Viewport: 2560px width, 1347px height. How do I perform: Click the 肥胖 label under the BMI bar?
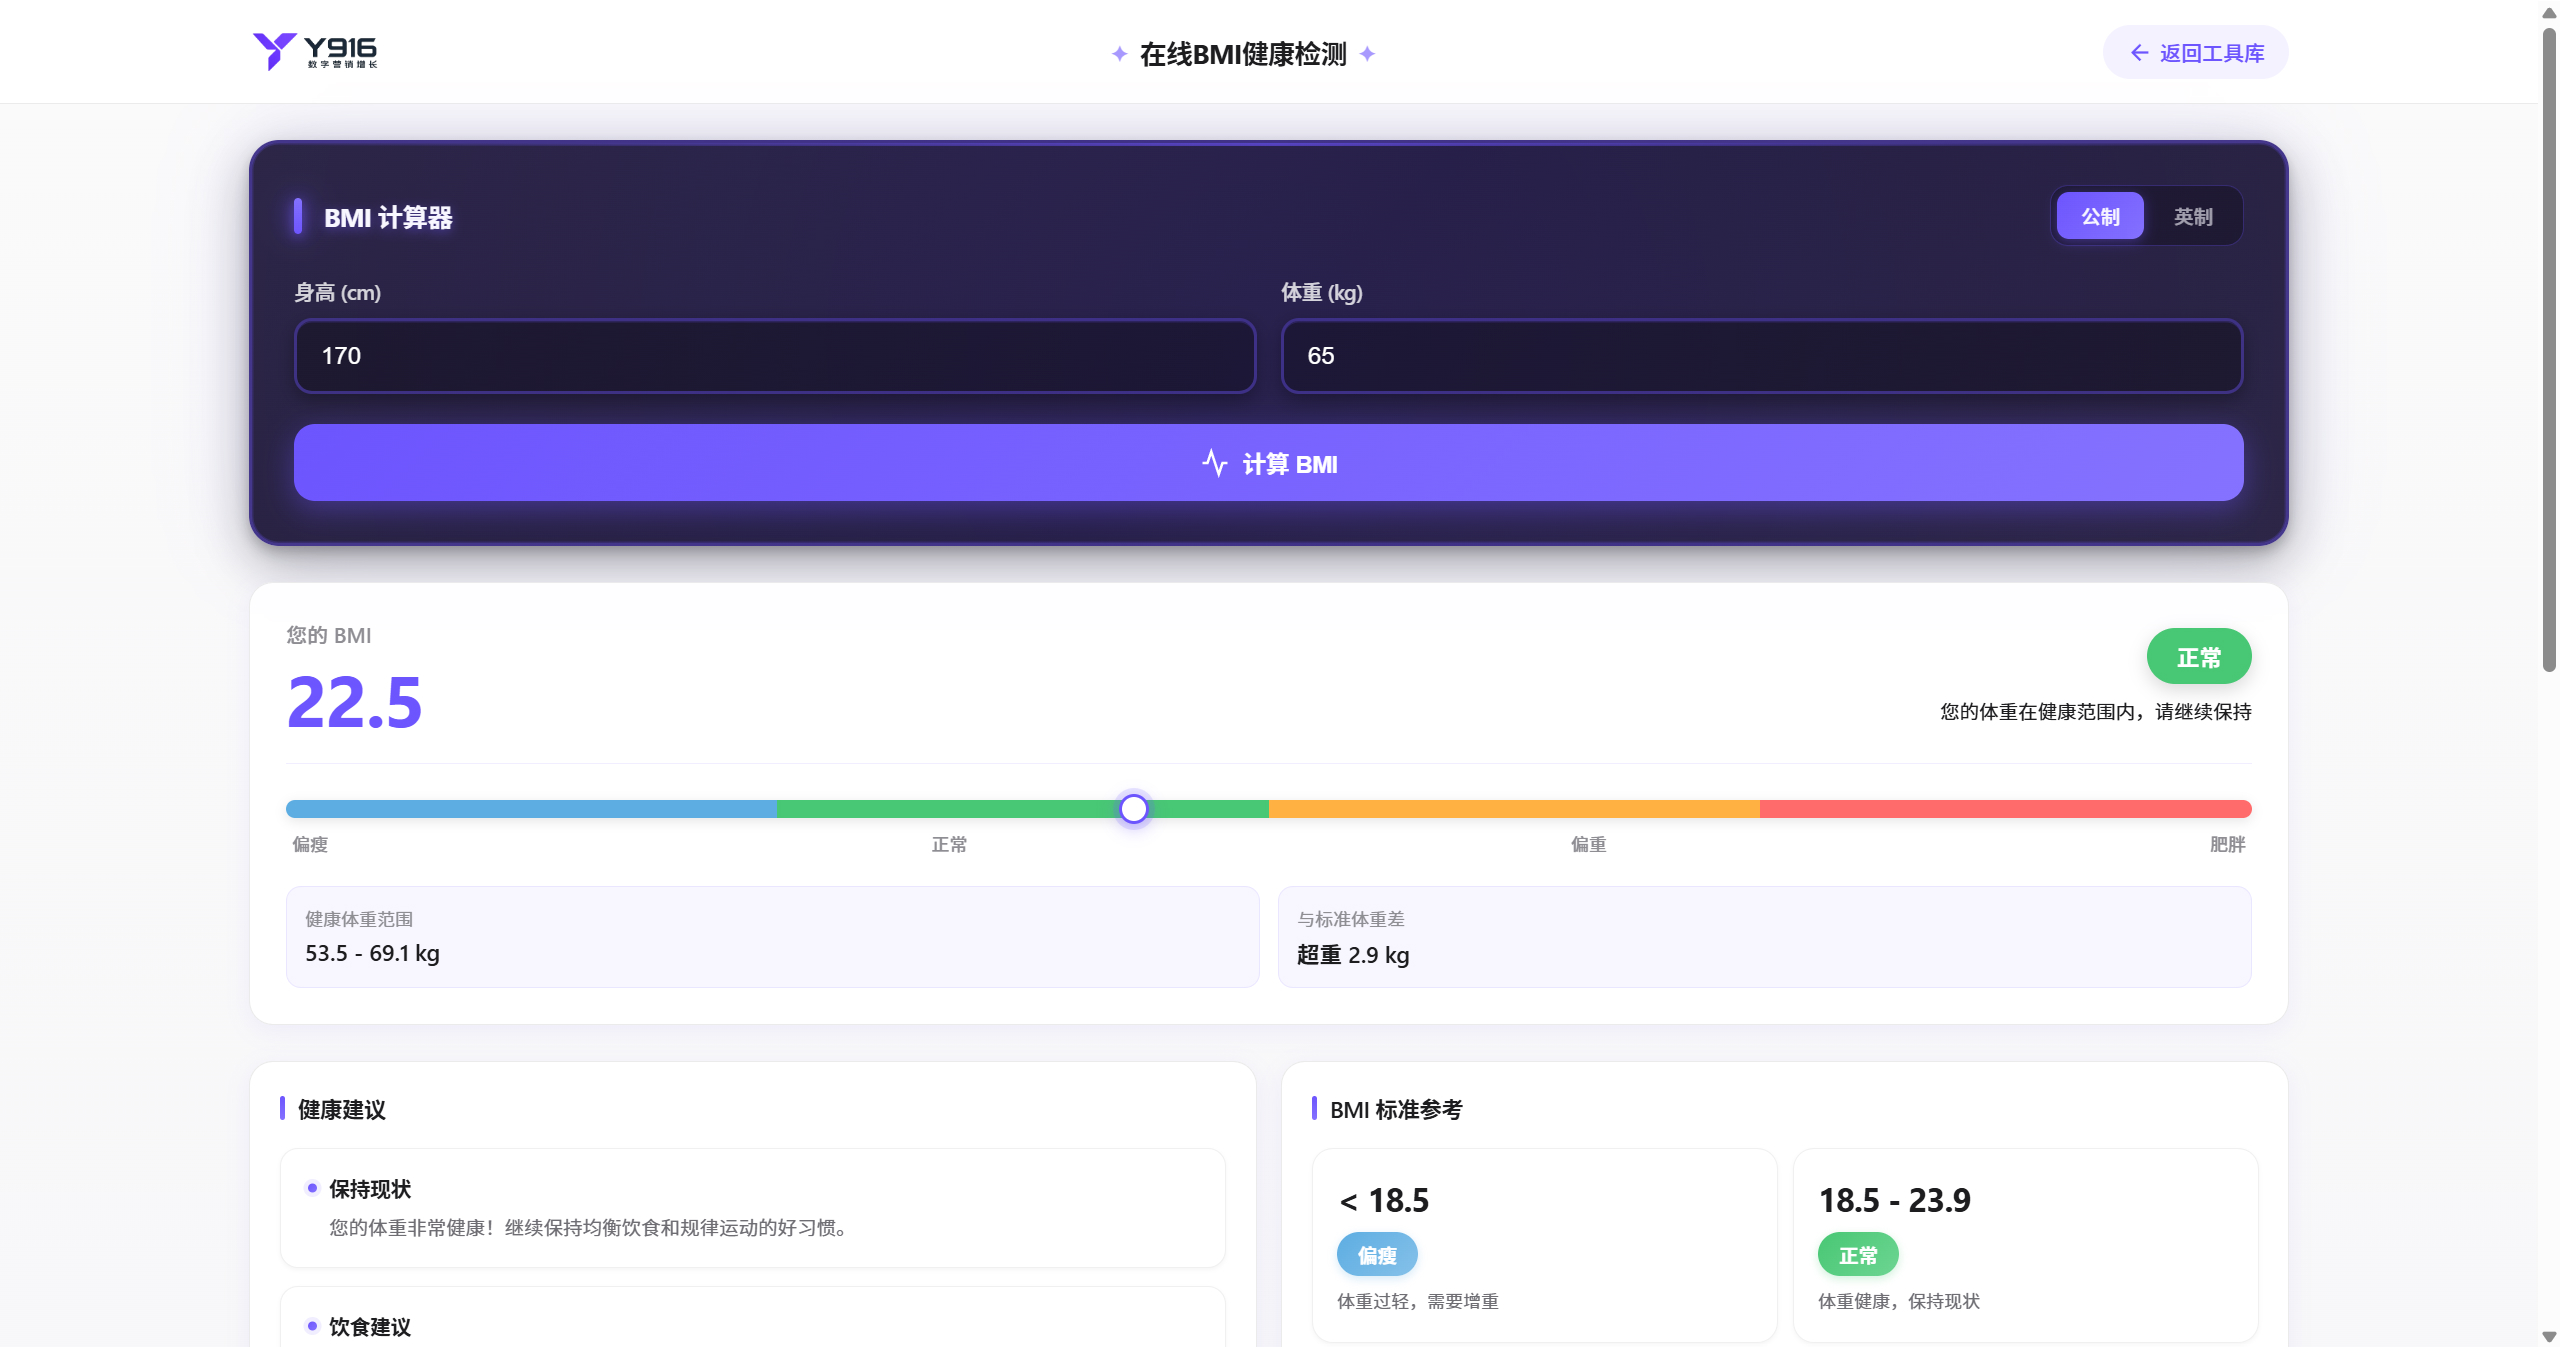click(x=2227, y=844)
